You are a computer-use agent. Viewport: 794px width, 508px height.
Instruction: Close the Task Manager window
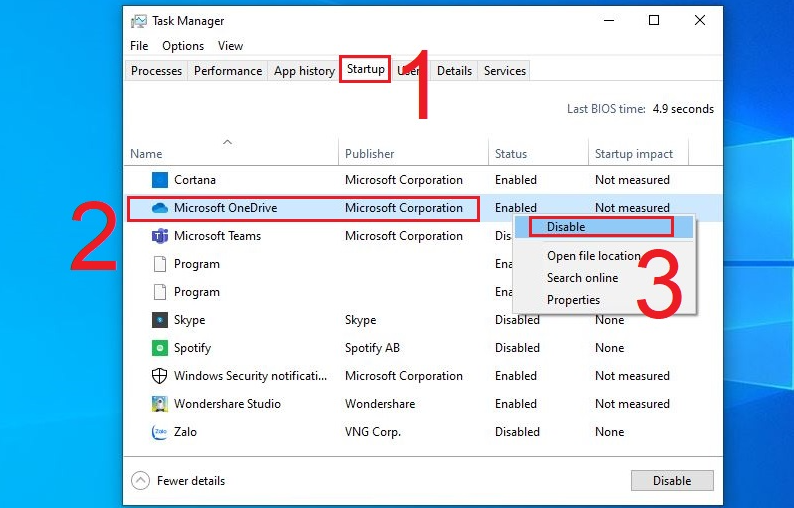click(700, 20)
